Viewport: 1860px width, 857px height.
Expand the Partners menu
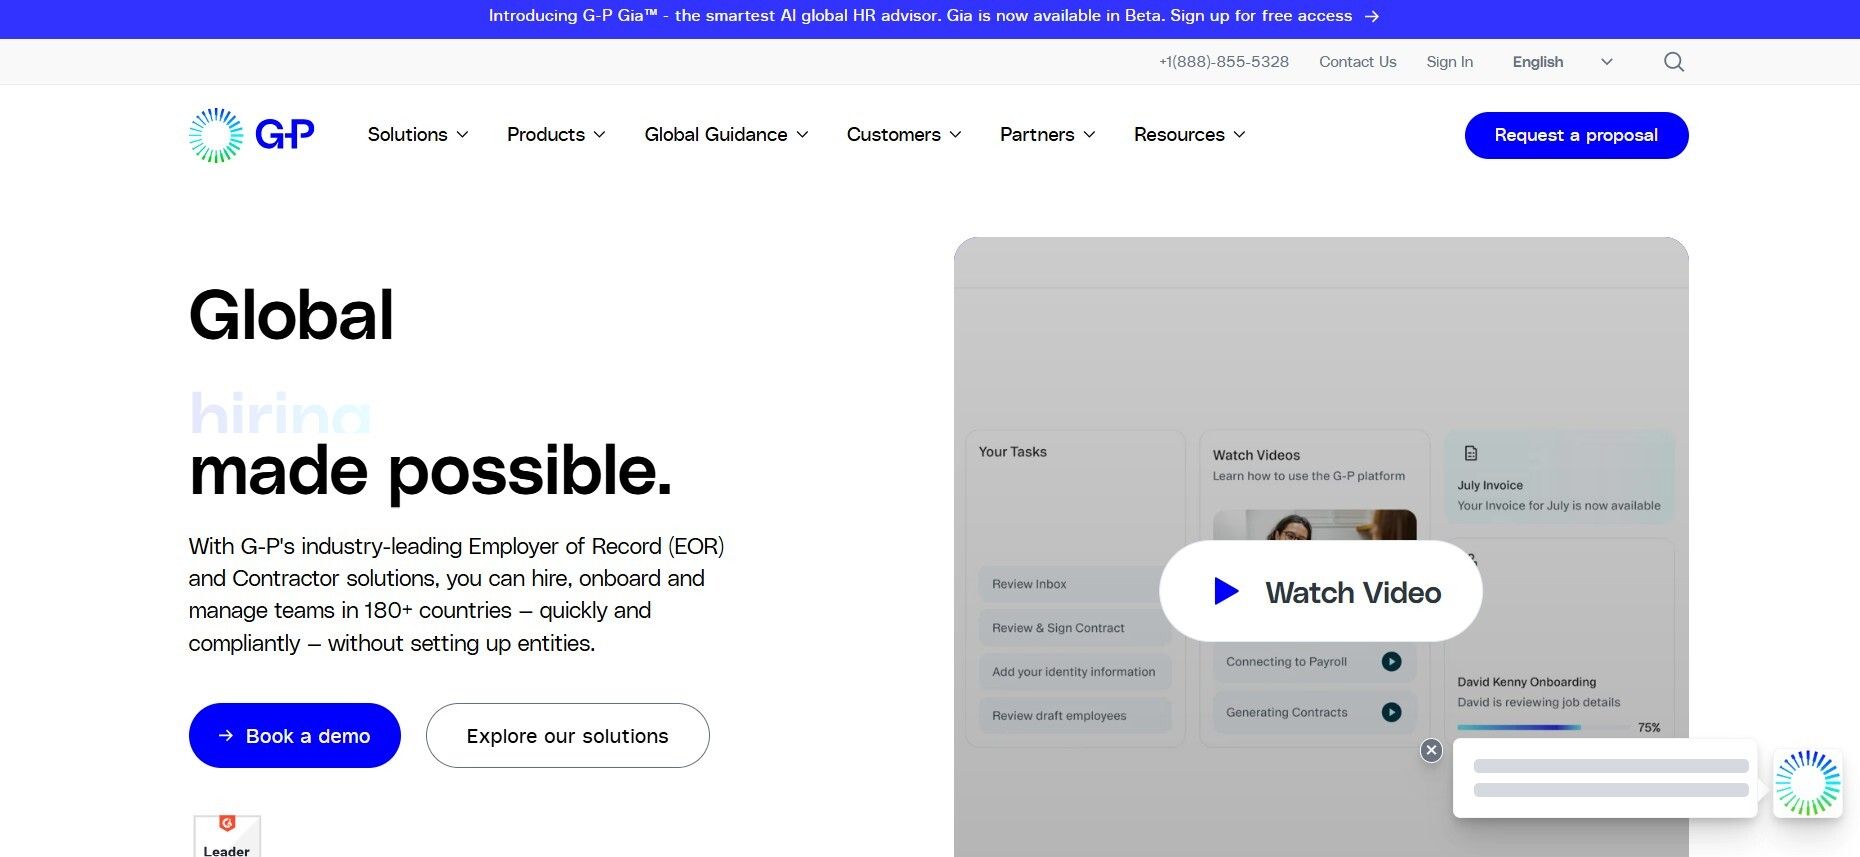click(1047, 135)
